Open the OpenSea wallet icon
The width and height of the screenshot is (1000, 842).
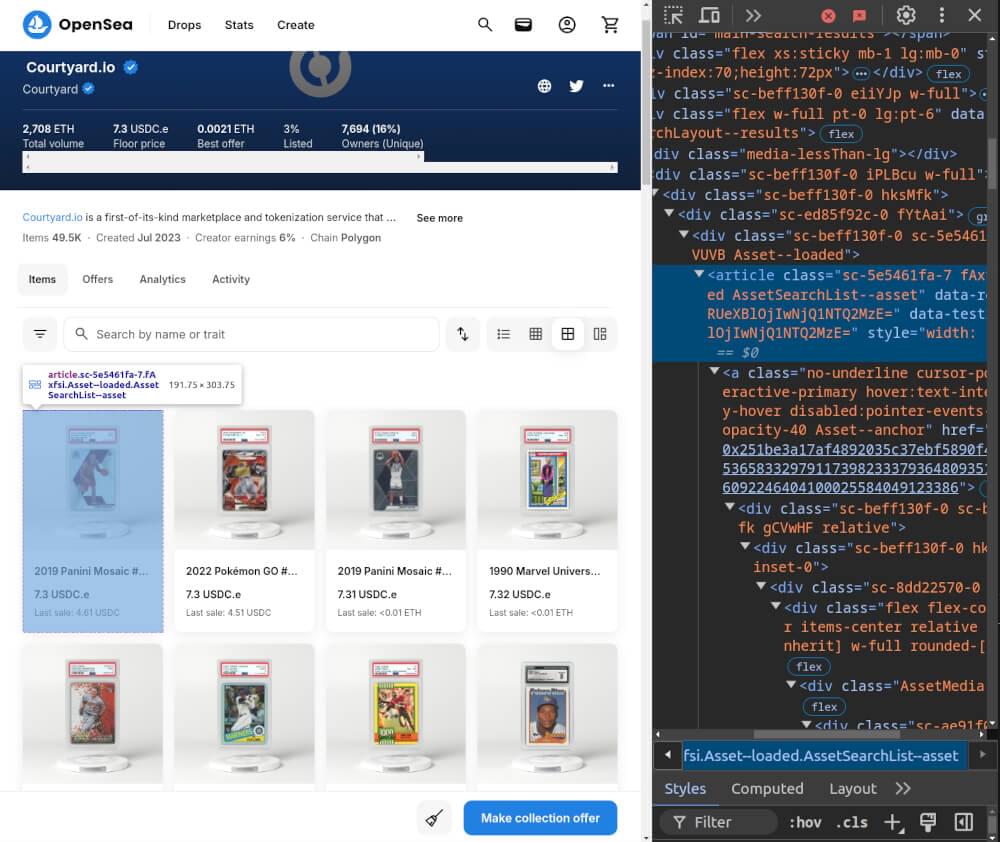click(x=523, y=24)
